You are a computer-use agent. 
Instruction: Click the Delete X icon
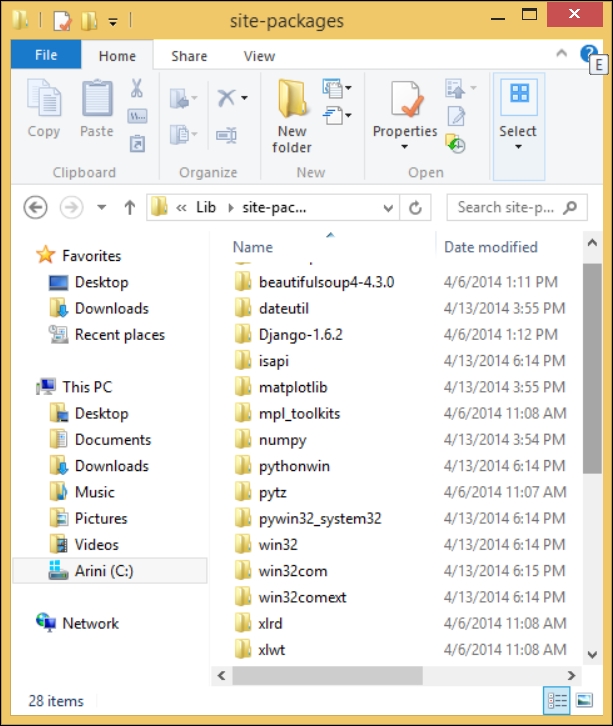click(226, 98)
